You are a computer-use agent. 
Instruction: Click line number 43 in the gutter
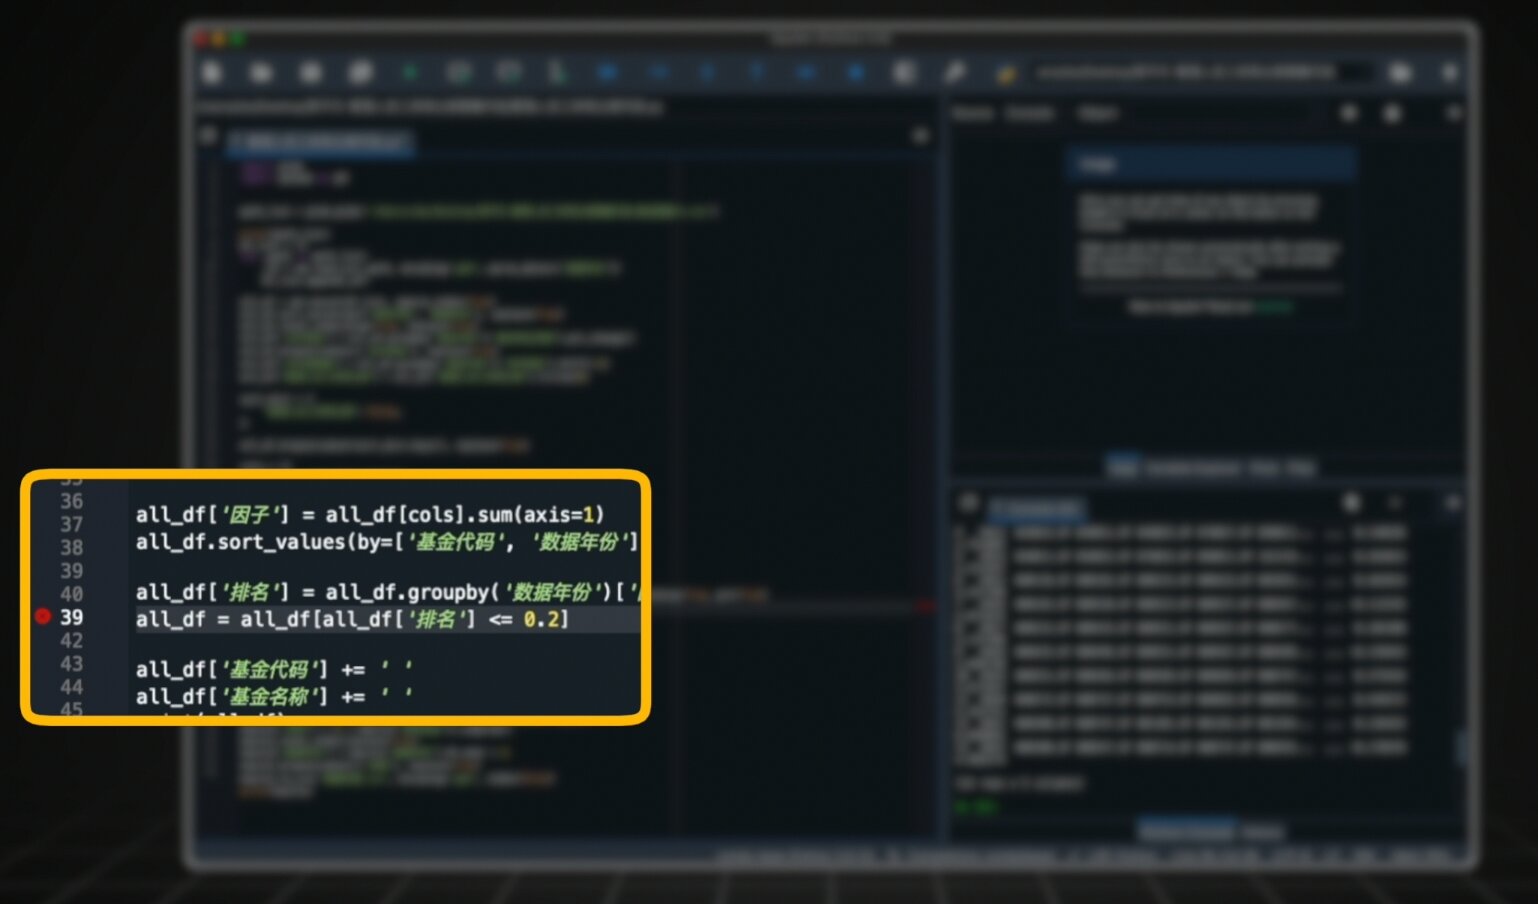tap(71, 663)
